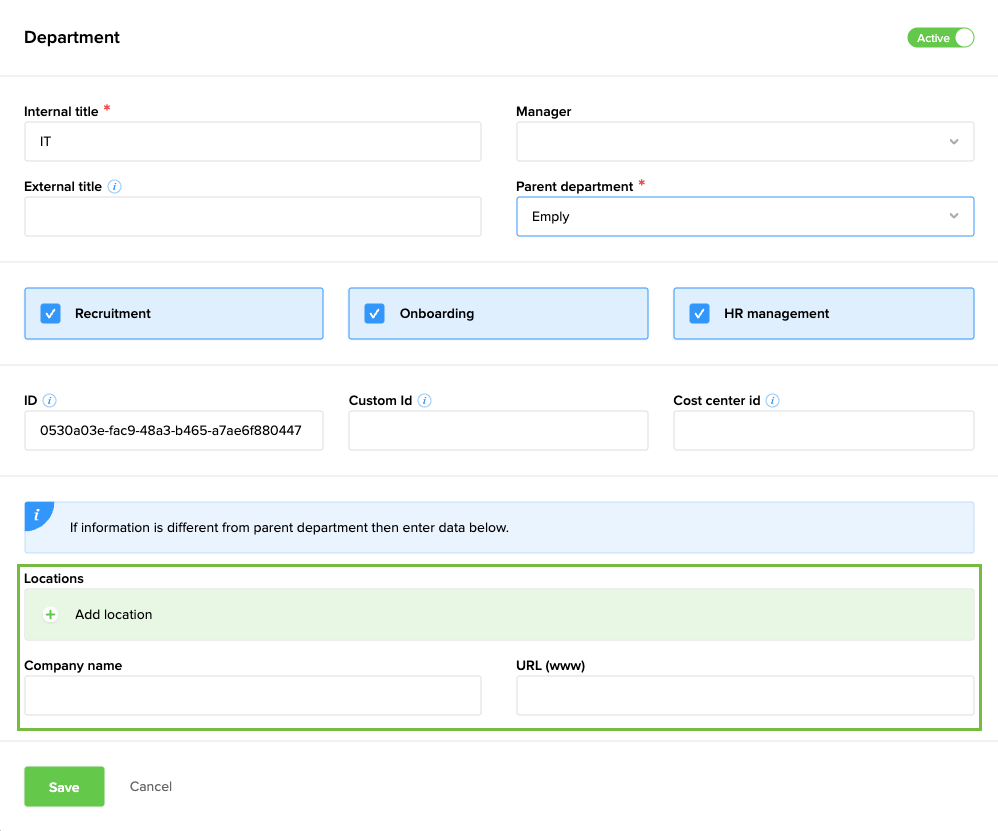Uncheck the HR management checkbox

700,314
